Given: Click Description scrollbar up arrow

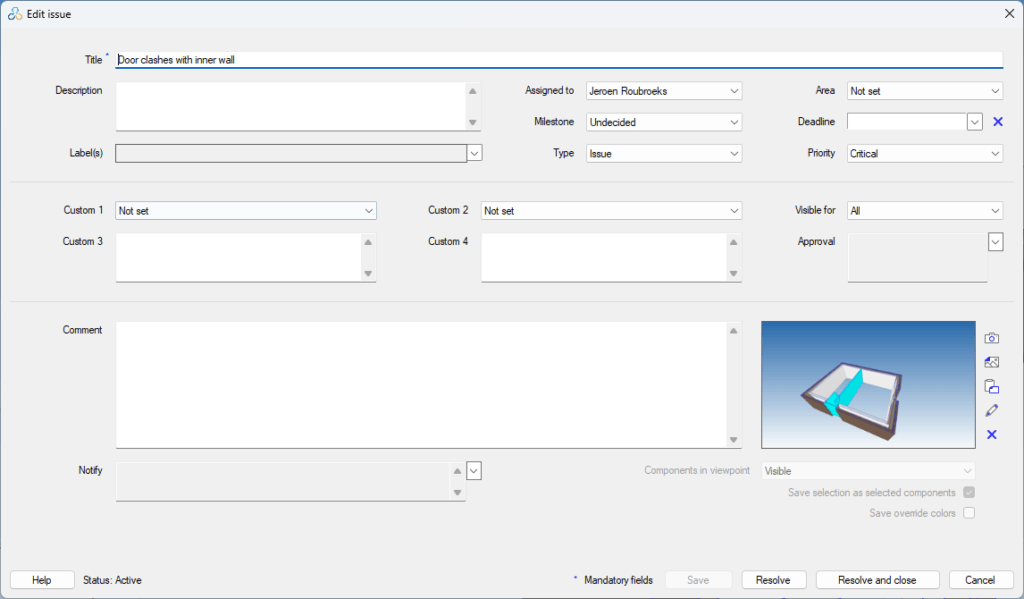Looking at the screenshot, I should click(473, 91).
